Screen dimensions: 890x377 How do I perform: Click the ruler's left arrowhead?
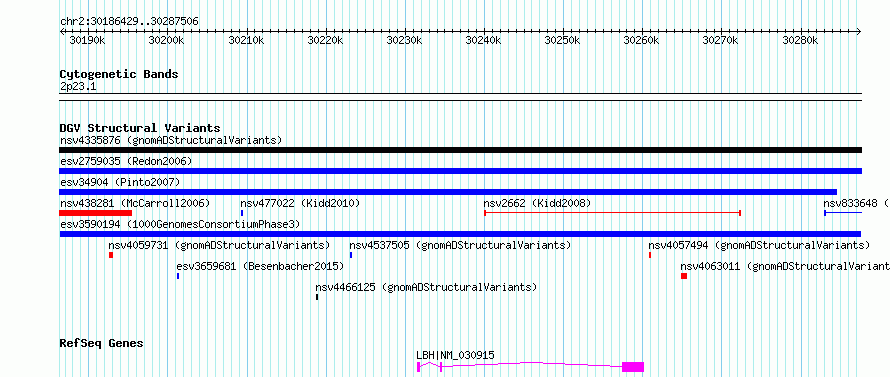coord(62,31)
